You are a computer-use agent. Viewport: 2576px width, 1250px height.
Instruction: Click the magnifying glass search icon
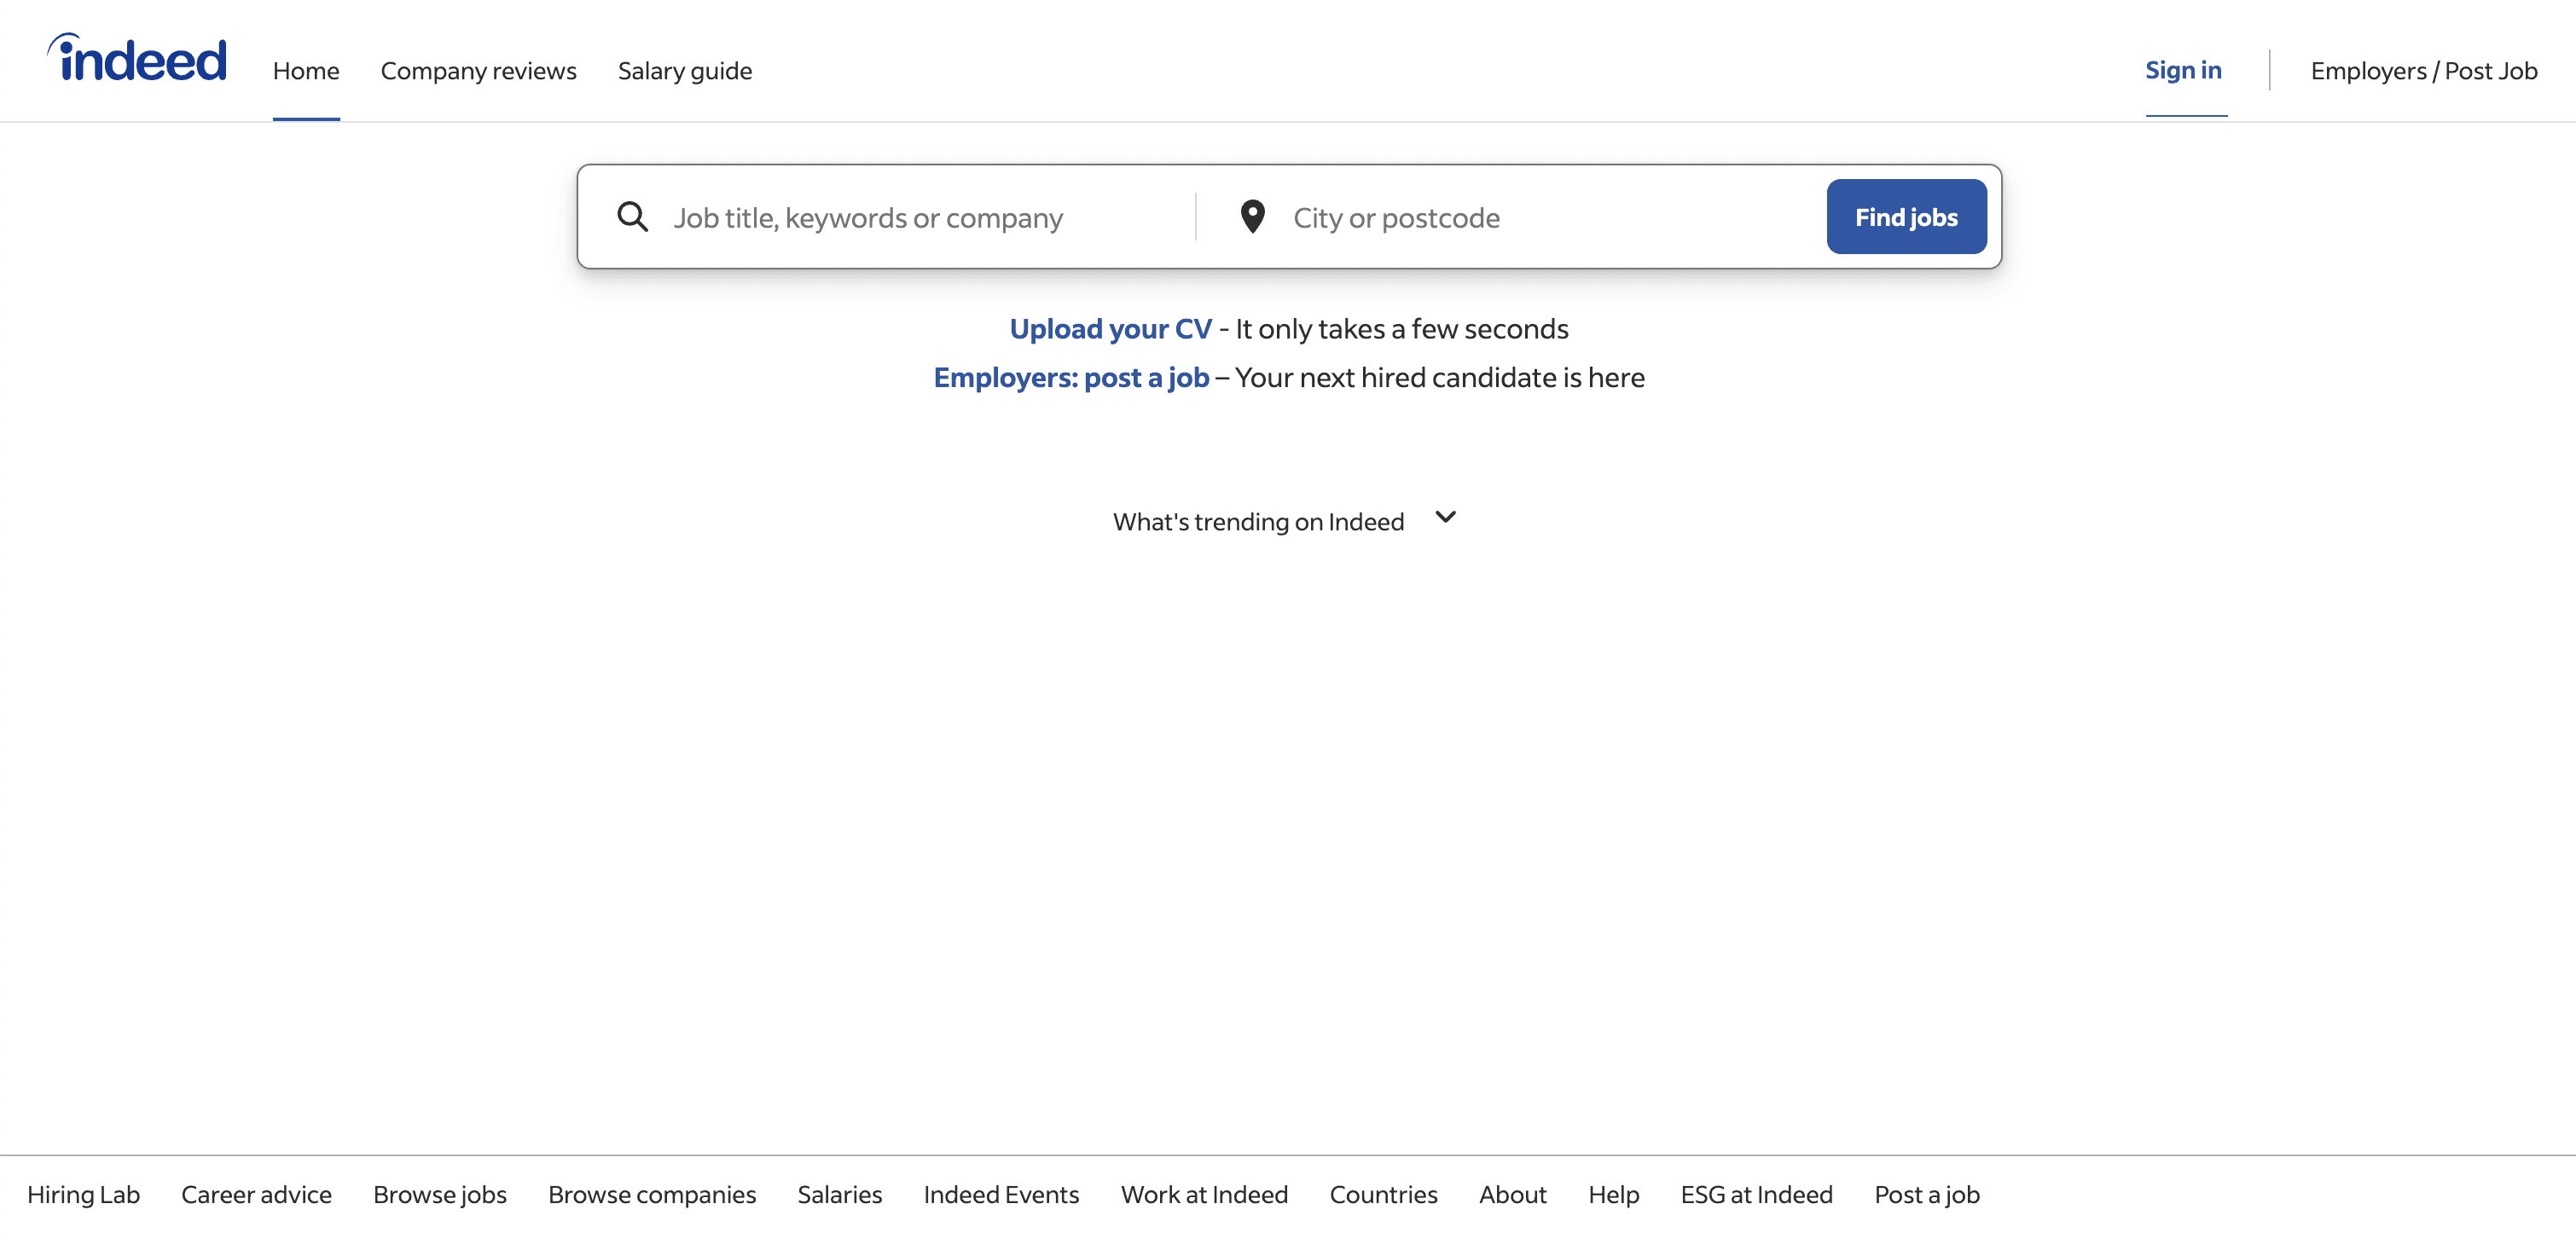coord(632,216)
